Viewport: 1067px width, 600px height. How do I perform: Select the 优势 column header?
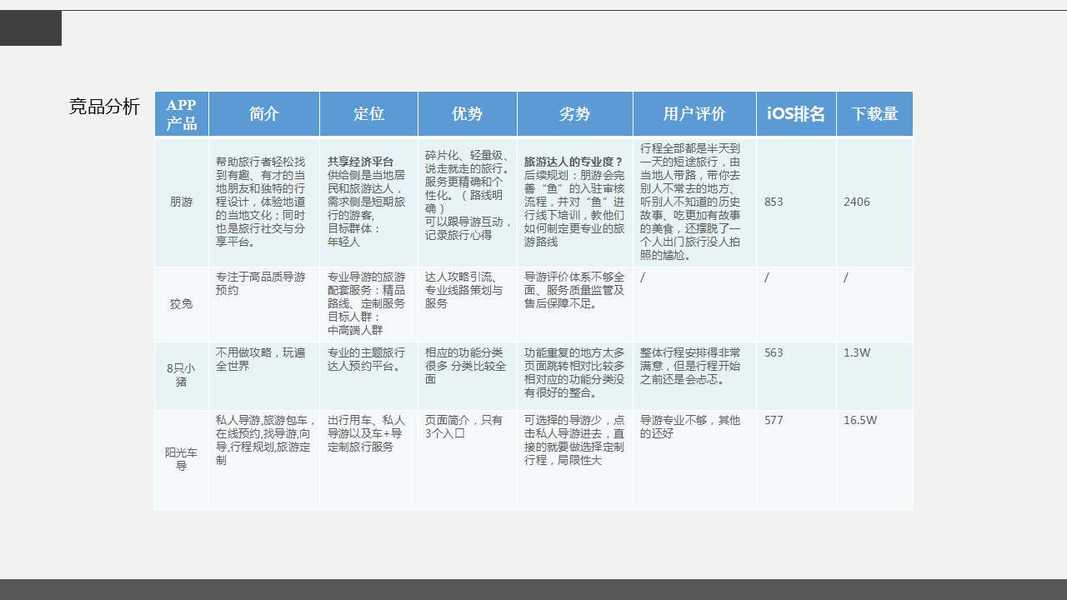(x=467, y=114)
